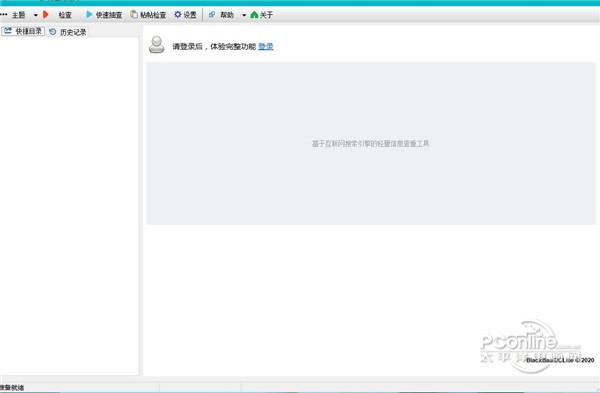Click the green home icon for 关于
This screenshot has width=600, height=393.
click(x=254, y=15)
